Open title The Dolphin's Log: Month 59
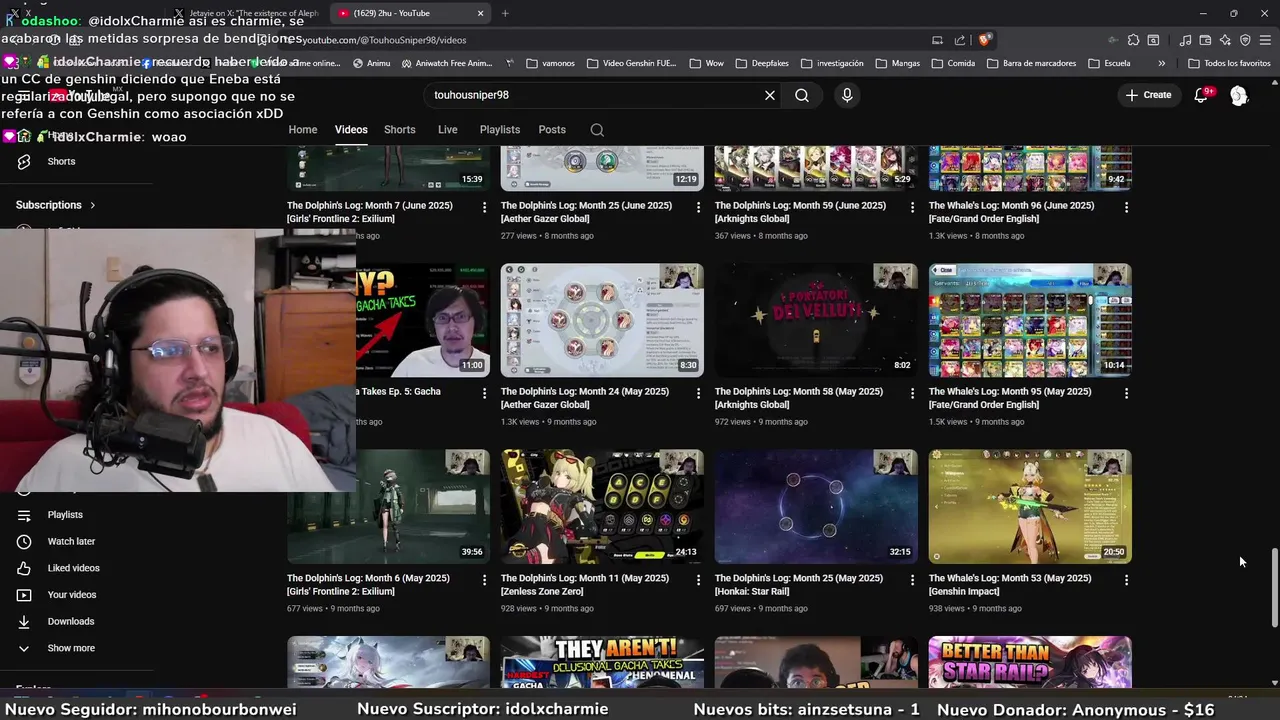The image size is (1280, 720). coord(800,212)
